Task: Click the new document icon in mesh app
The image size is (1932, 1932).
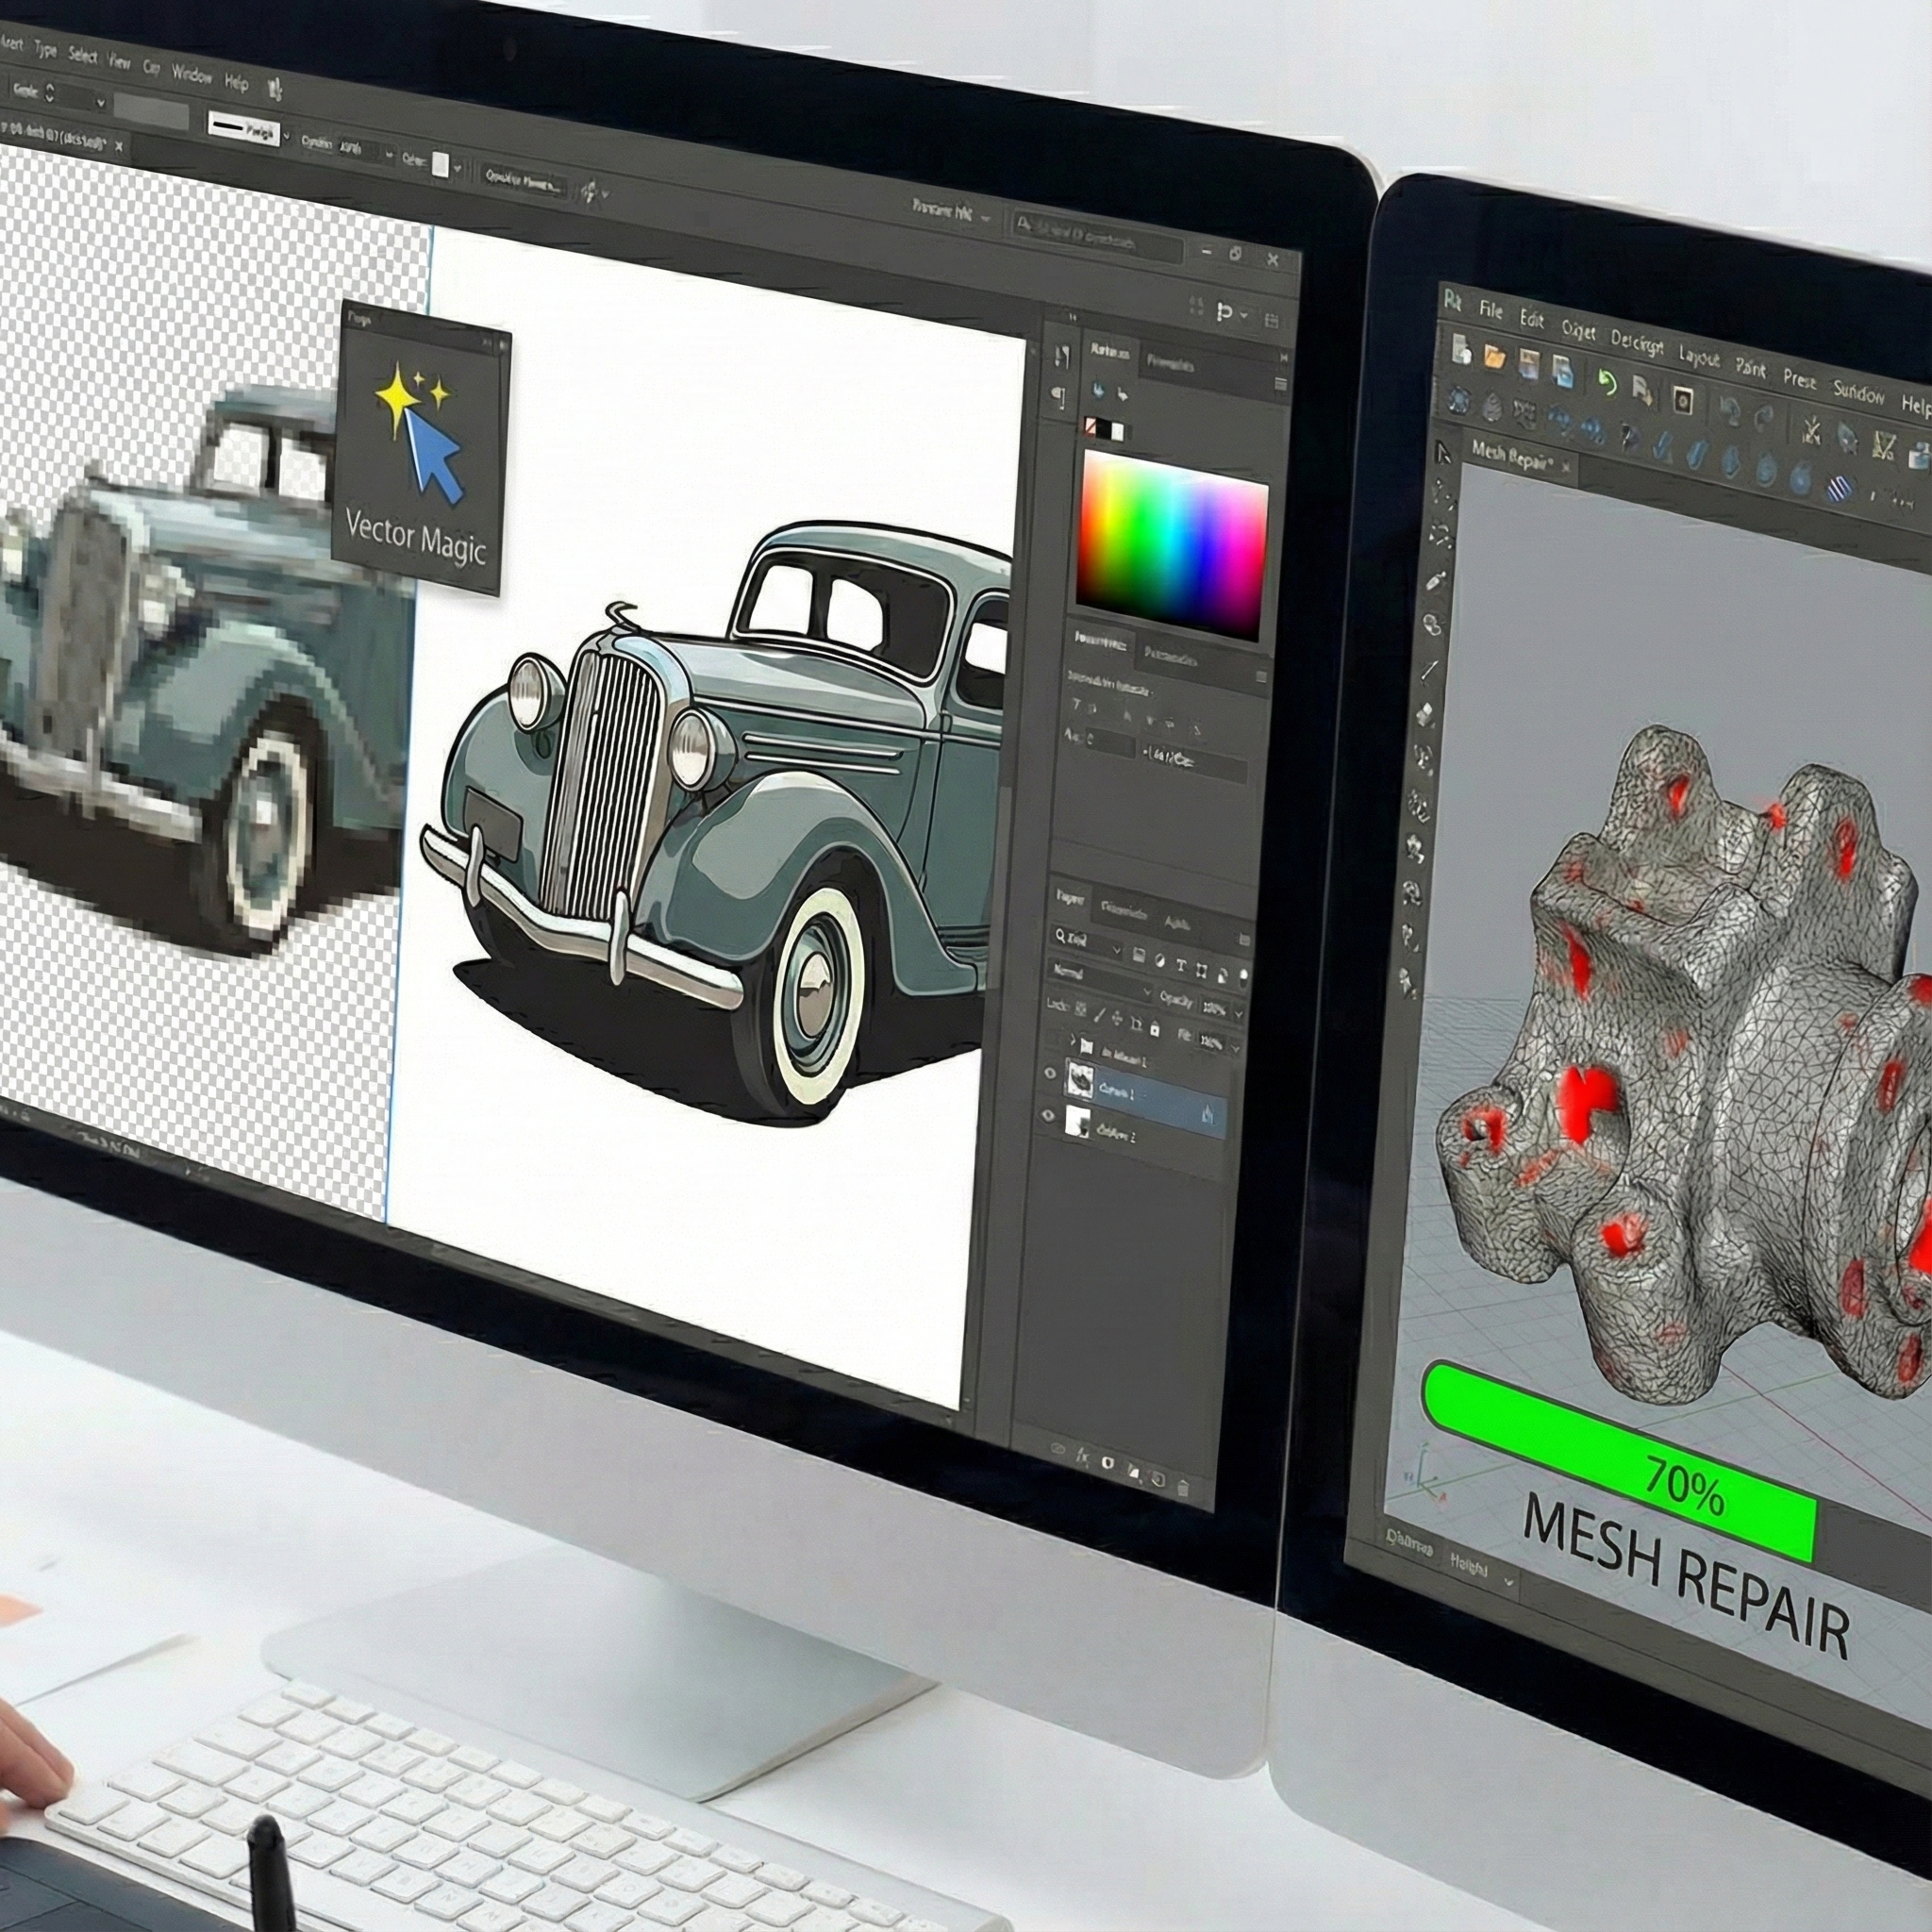Action: pyautogui.click(x=1462, y=348)
